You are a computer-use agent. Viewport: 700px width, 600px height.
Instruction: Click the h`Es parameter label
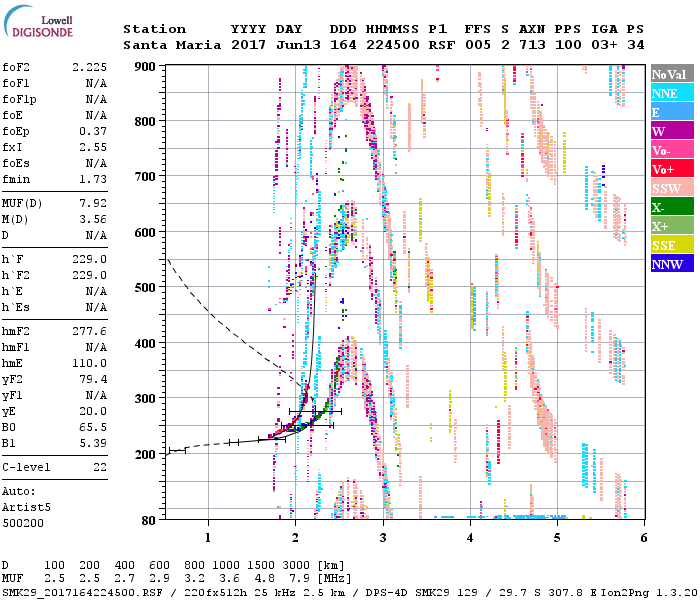(16, 308)
